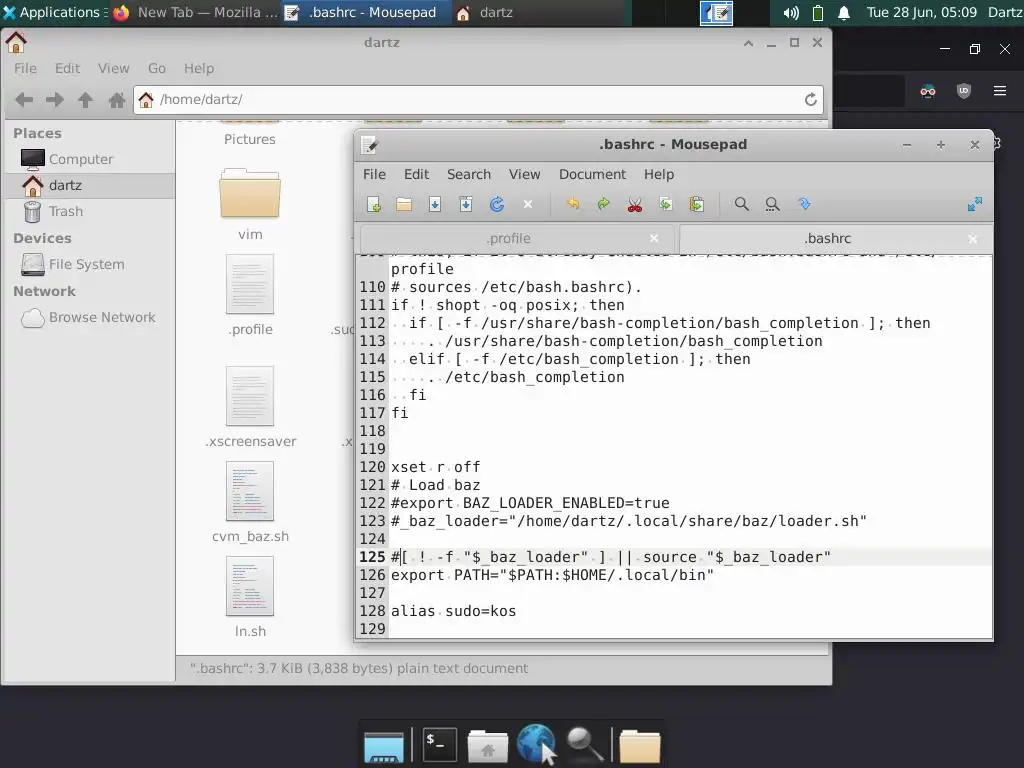This screenshot has width=1024, height=768.
Task: Toggle fullscreen mode in Mousepad toolbar
Action: [x=974, y=204]
